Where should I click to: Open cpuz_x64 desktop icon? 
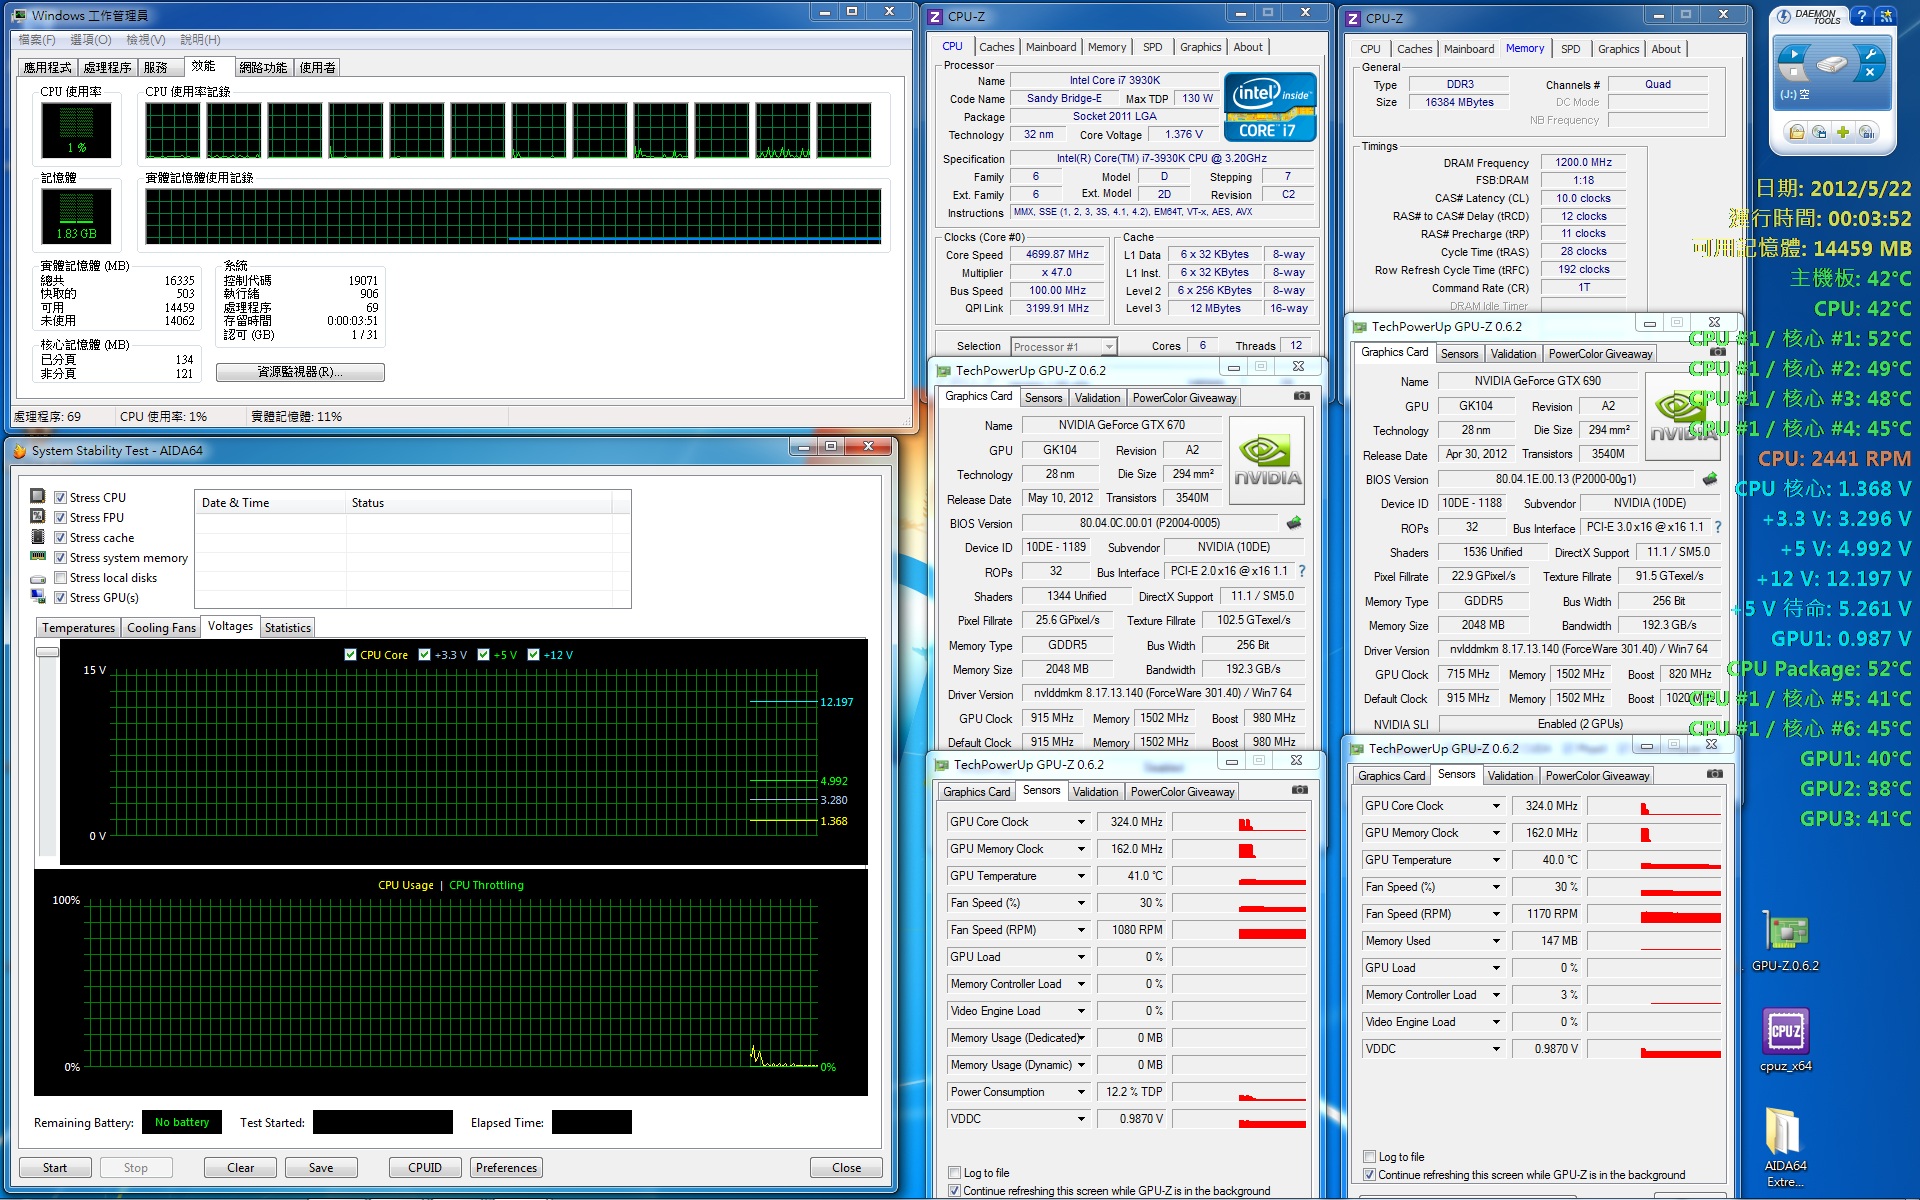pyautogui.click(x=1785, y=1040)
